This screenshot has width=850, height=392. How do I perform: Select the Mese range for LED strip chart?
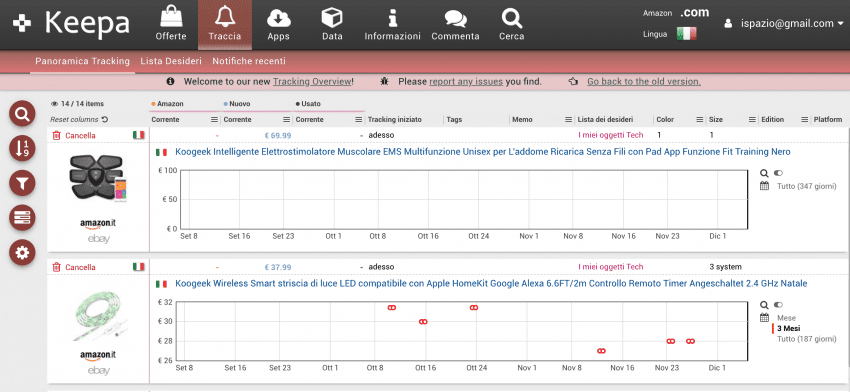(786, 318)
